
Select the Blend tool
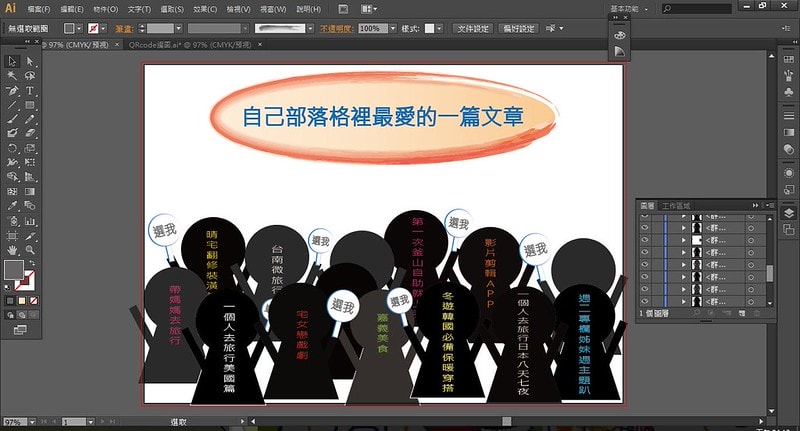pos(30,206)
